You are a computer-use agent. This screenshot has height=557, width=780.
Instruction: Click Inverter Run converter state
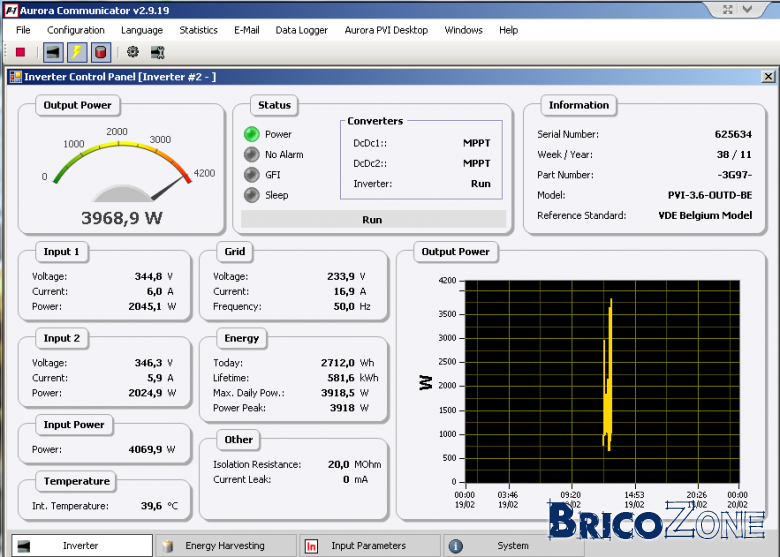click(481, 184)
